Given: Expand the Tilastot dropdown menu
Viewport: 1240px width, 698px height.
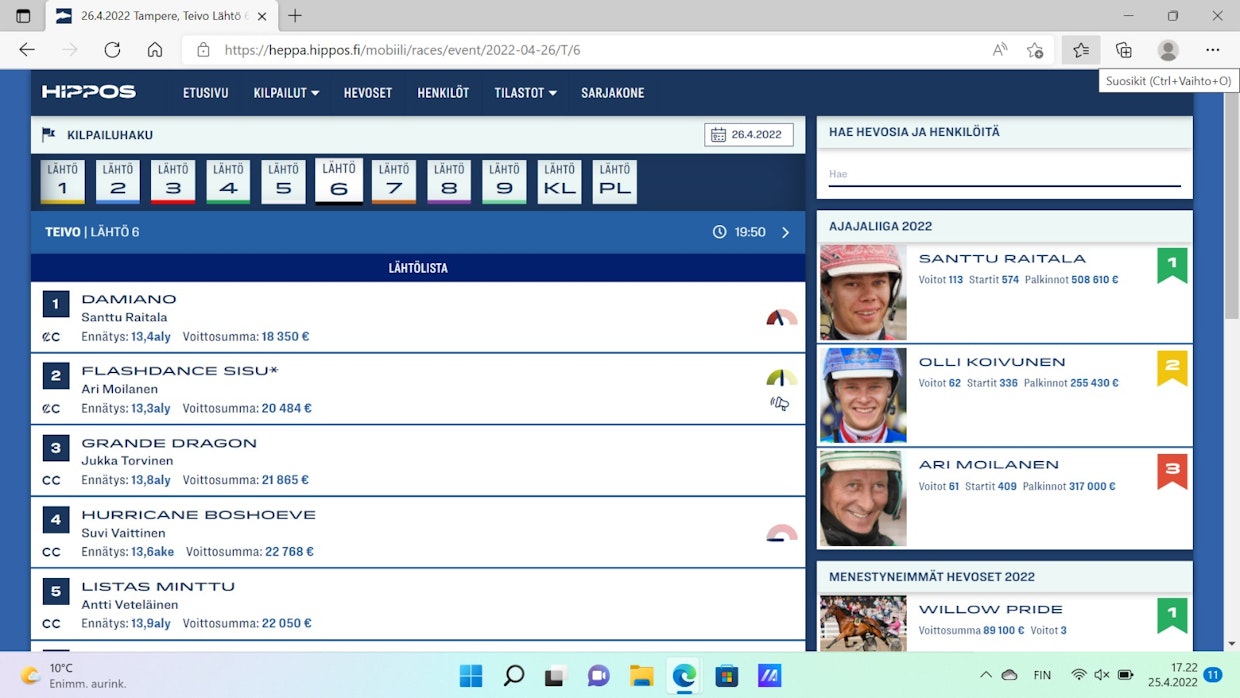Looking at the screenshot, I should tap(525, 93).
